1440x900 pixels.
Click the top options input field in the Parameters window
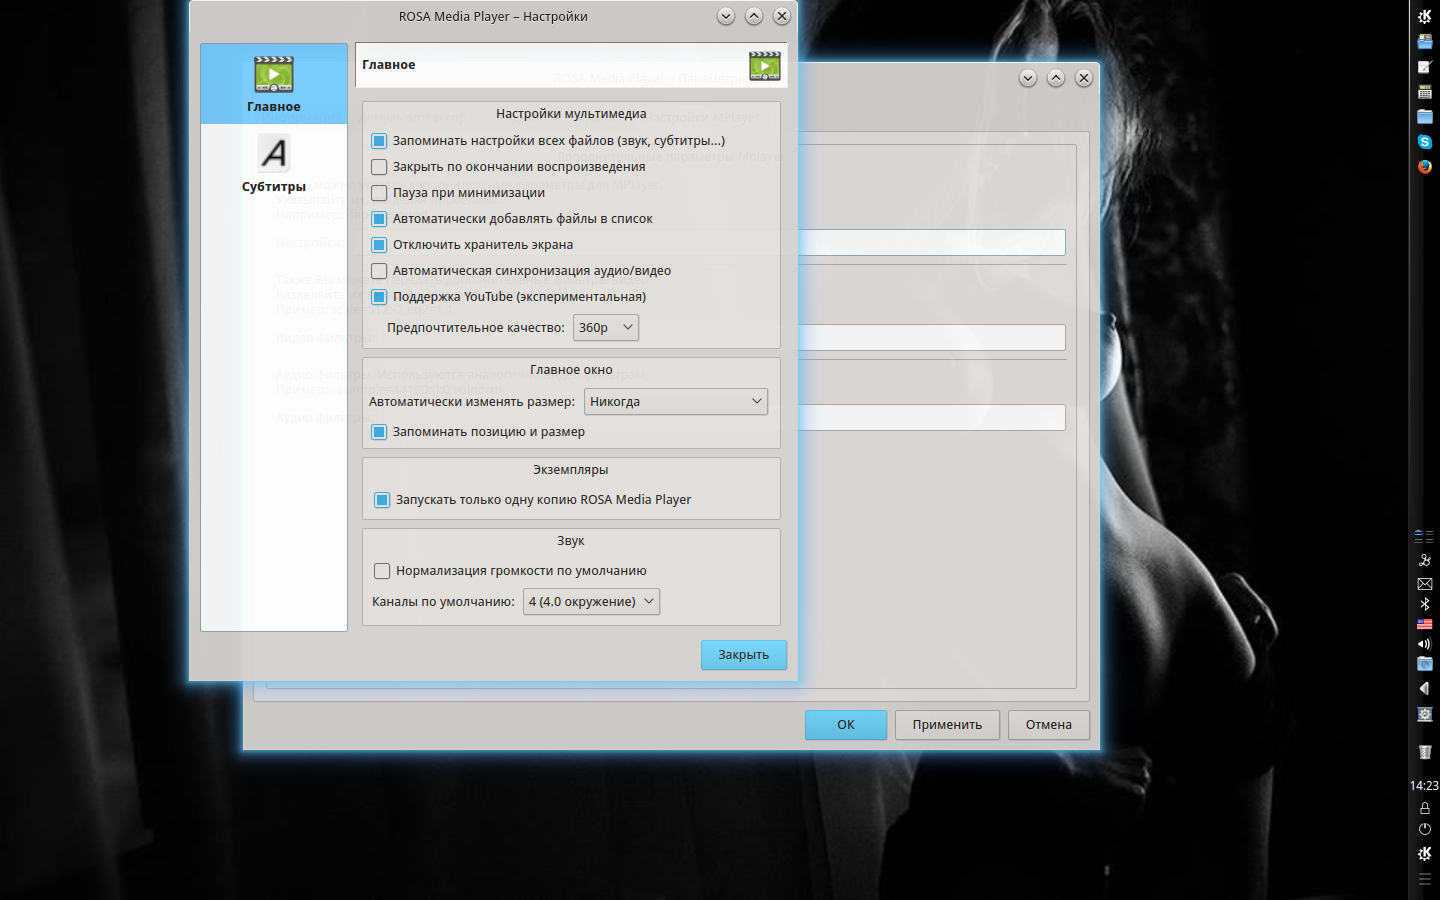pyautogui.click(x=932, y=242)
